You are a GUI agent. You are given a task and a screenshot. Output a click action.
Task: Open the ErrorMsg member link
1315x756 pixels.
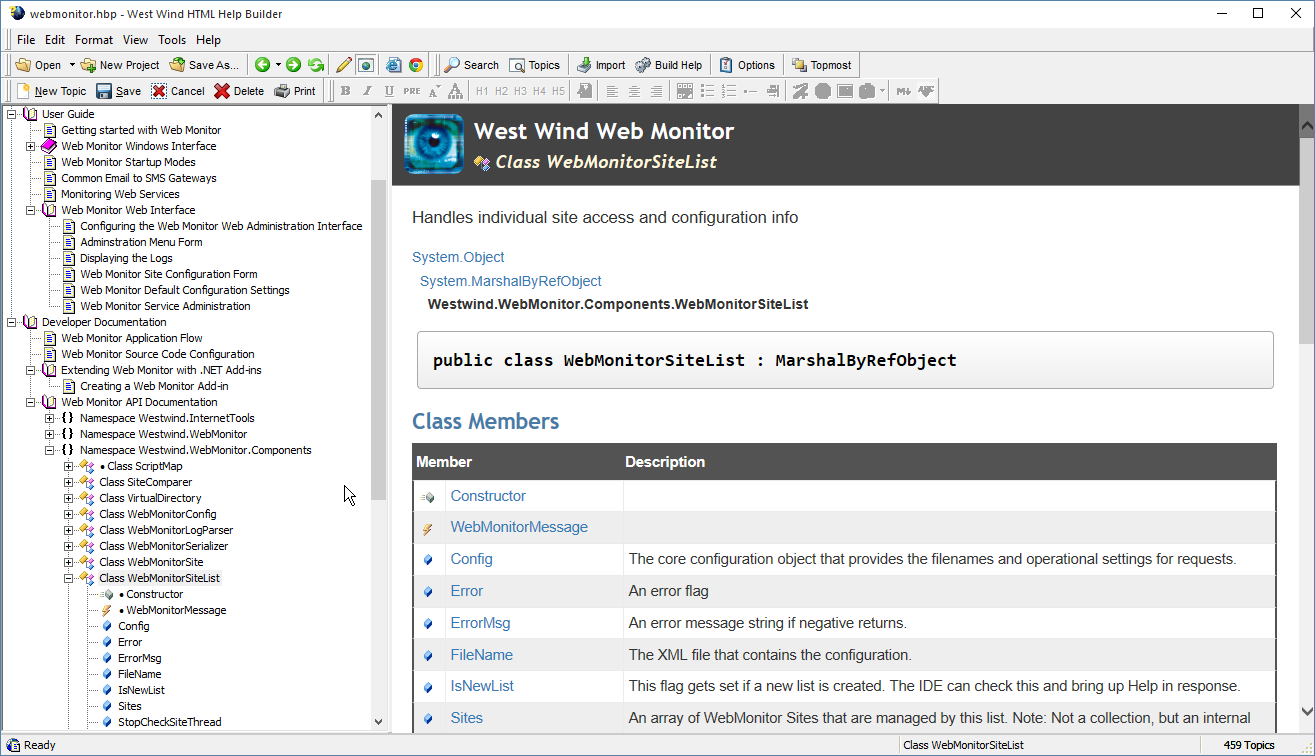480,623
